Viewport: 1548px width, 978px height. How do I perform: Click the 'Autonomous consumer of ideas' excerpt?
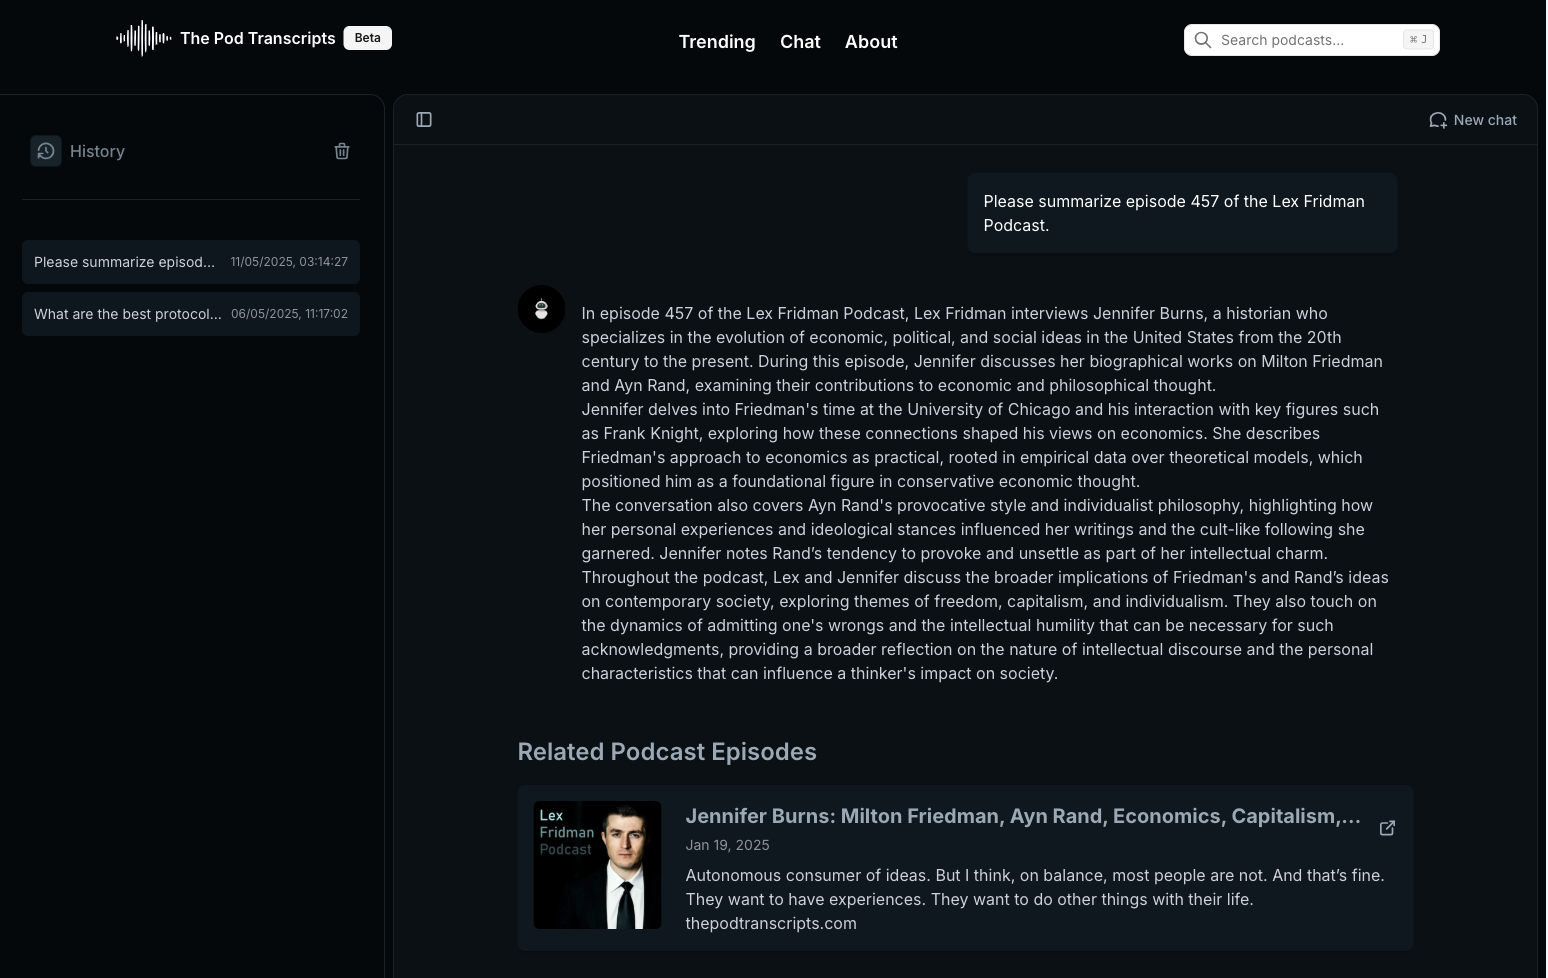[1035, 887]
